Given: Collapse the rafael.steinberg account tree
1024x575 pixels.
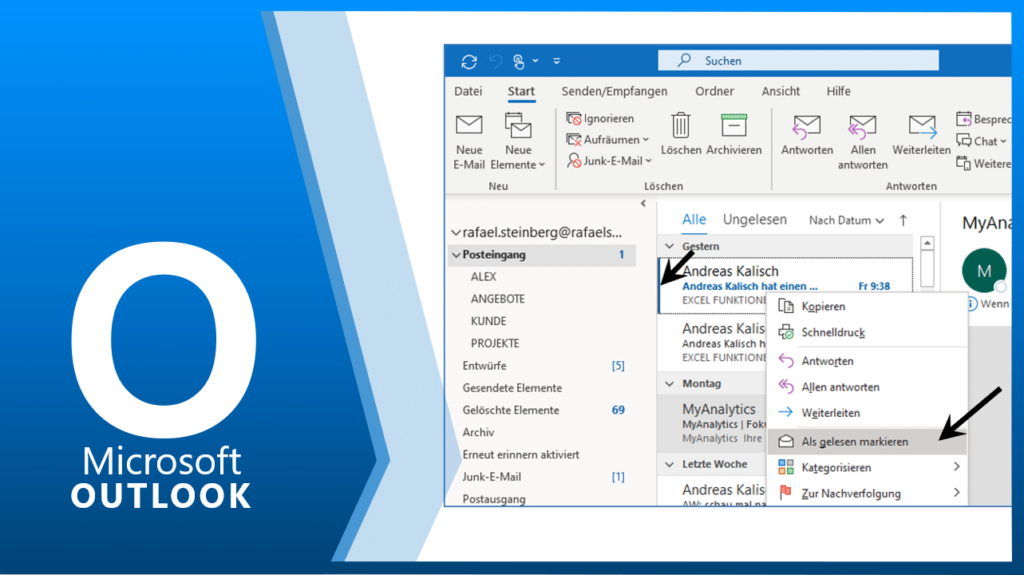Looking at the screenshot, I should click(456, 233).
